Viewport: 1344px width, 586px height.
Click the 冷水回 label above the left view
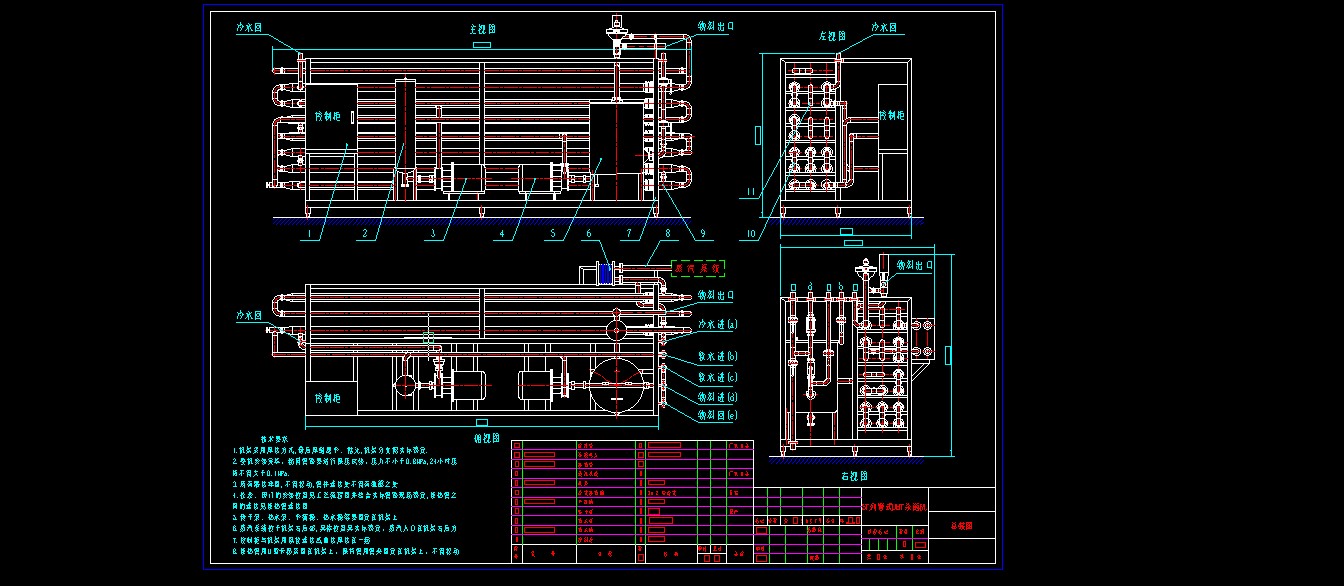pos(883,28)
